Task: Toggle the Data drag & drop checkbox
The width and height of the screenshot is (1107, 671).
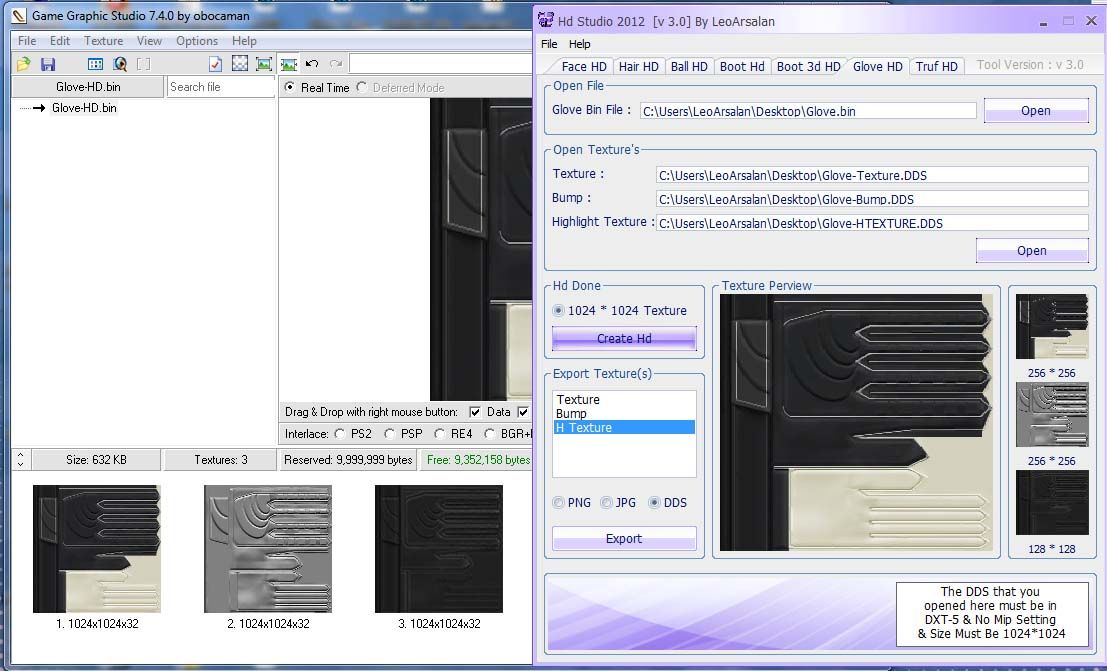Action: tap(475, 412)
